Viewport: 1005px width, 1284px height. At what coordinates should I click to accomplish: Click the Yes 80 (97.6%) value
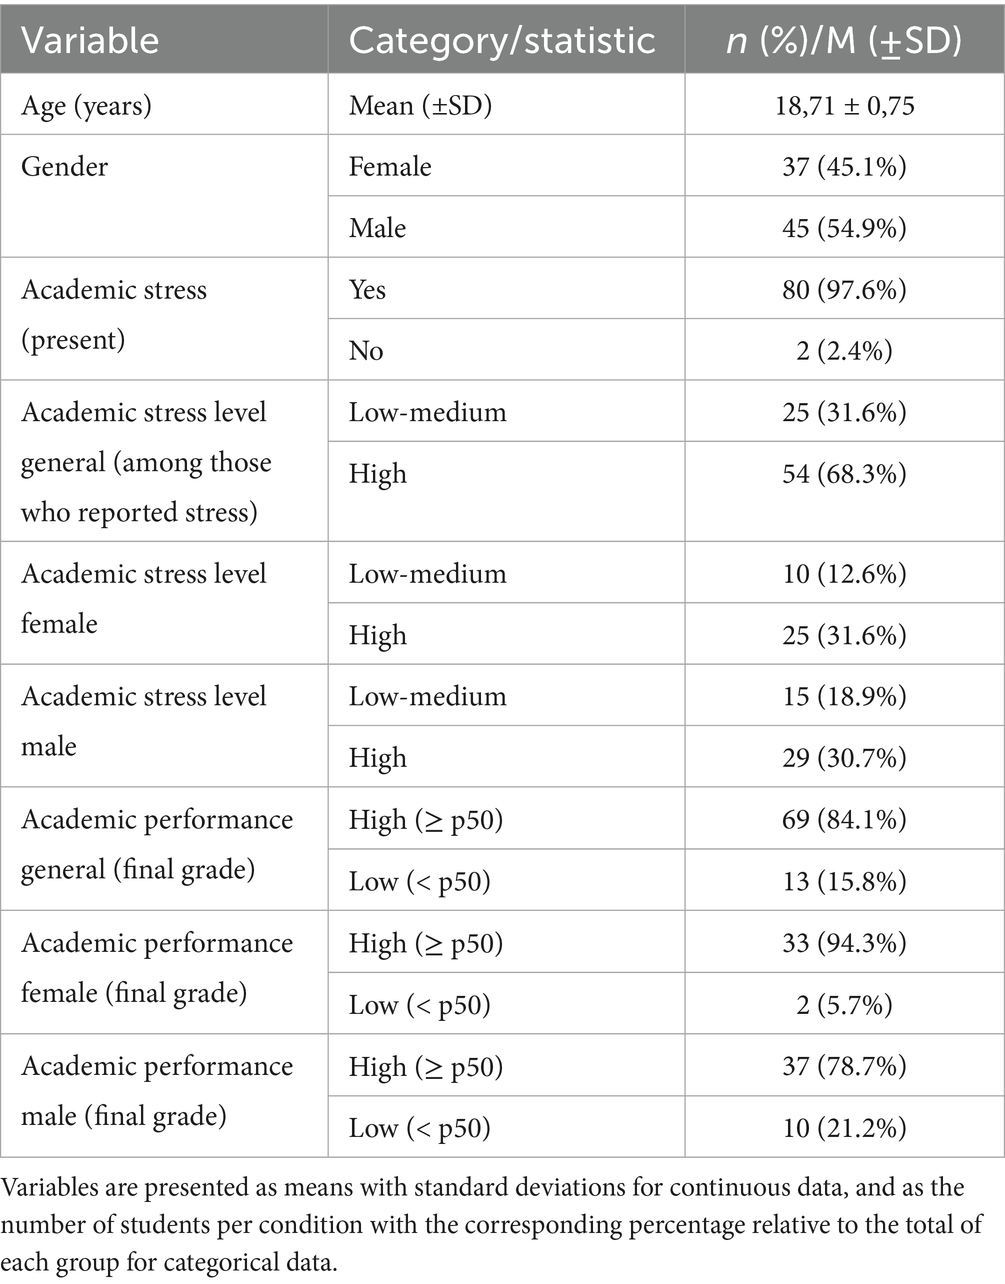[844, 290]
